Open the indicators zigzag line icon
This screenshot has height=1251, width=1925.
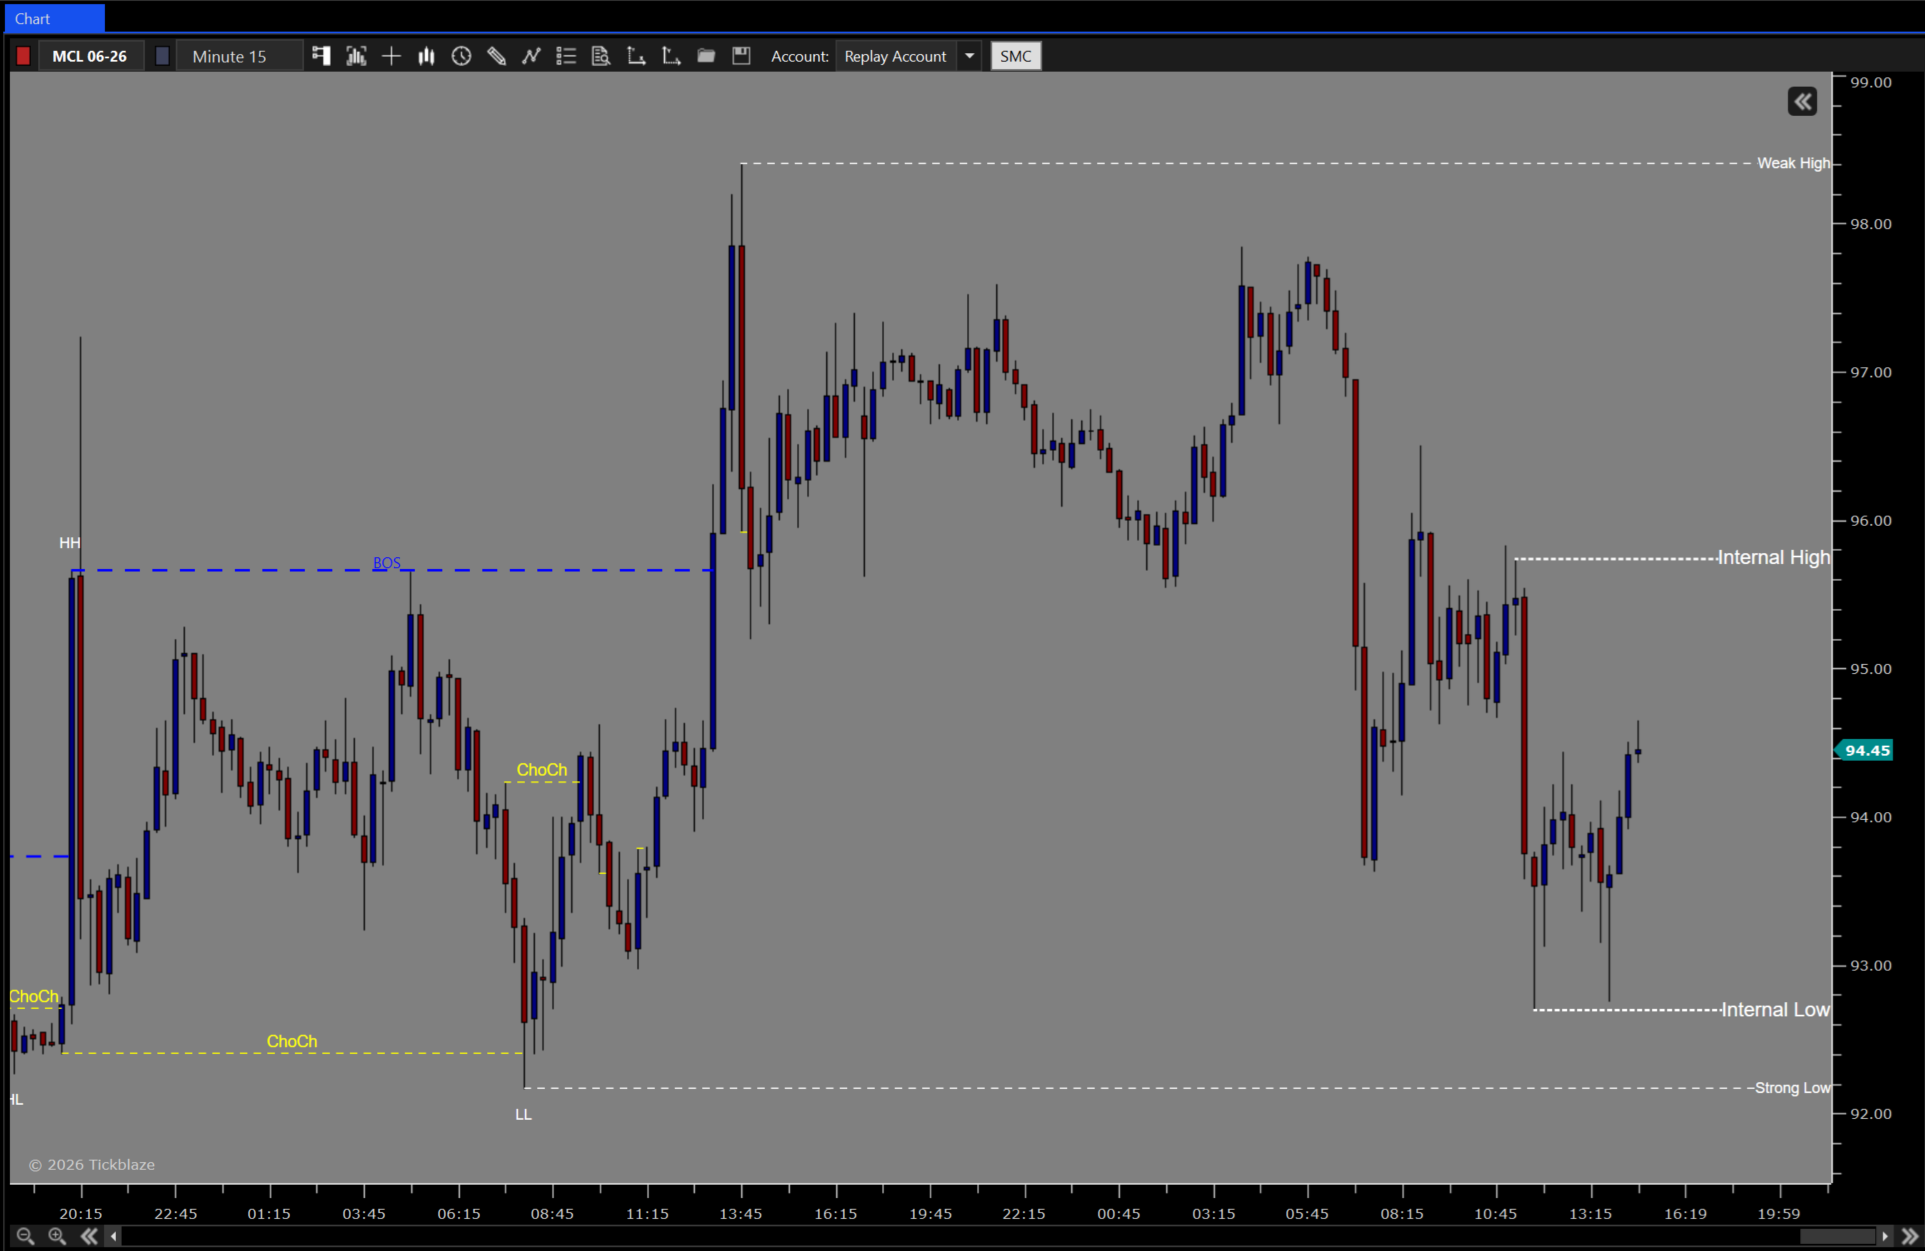coord(531,56)
